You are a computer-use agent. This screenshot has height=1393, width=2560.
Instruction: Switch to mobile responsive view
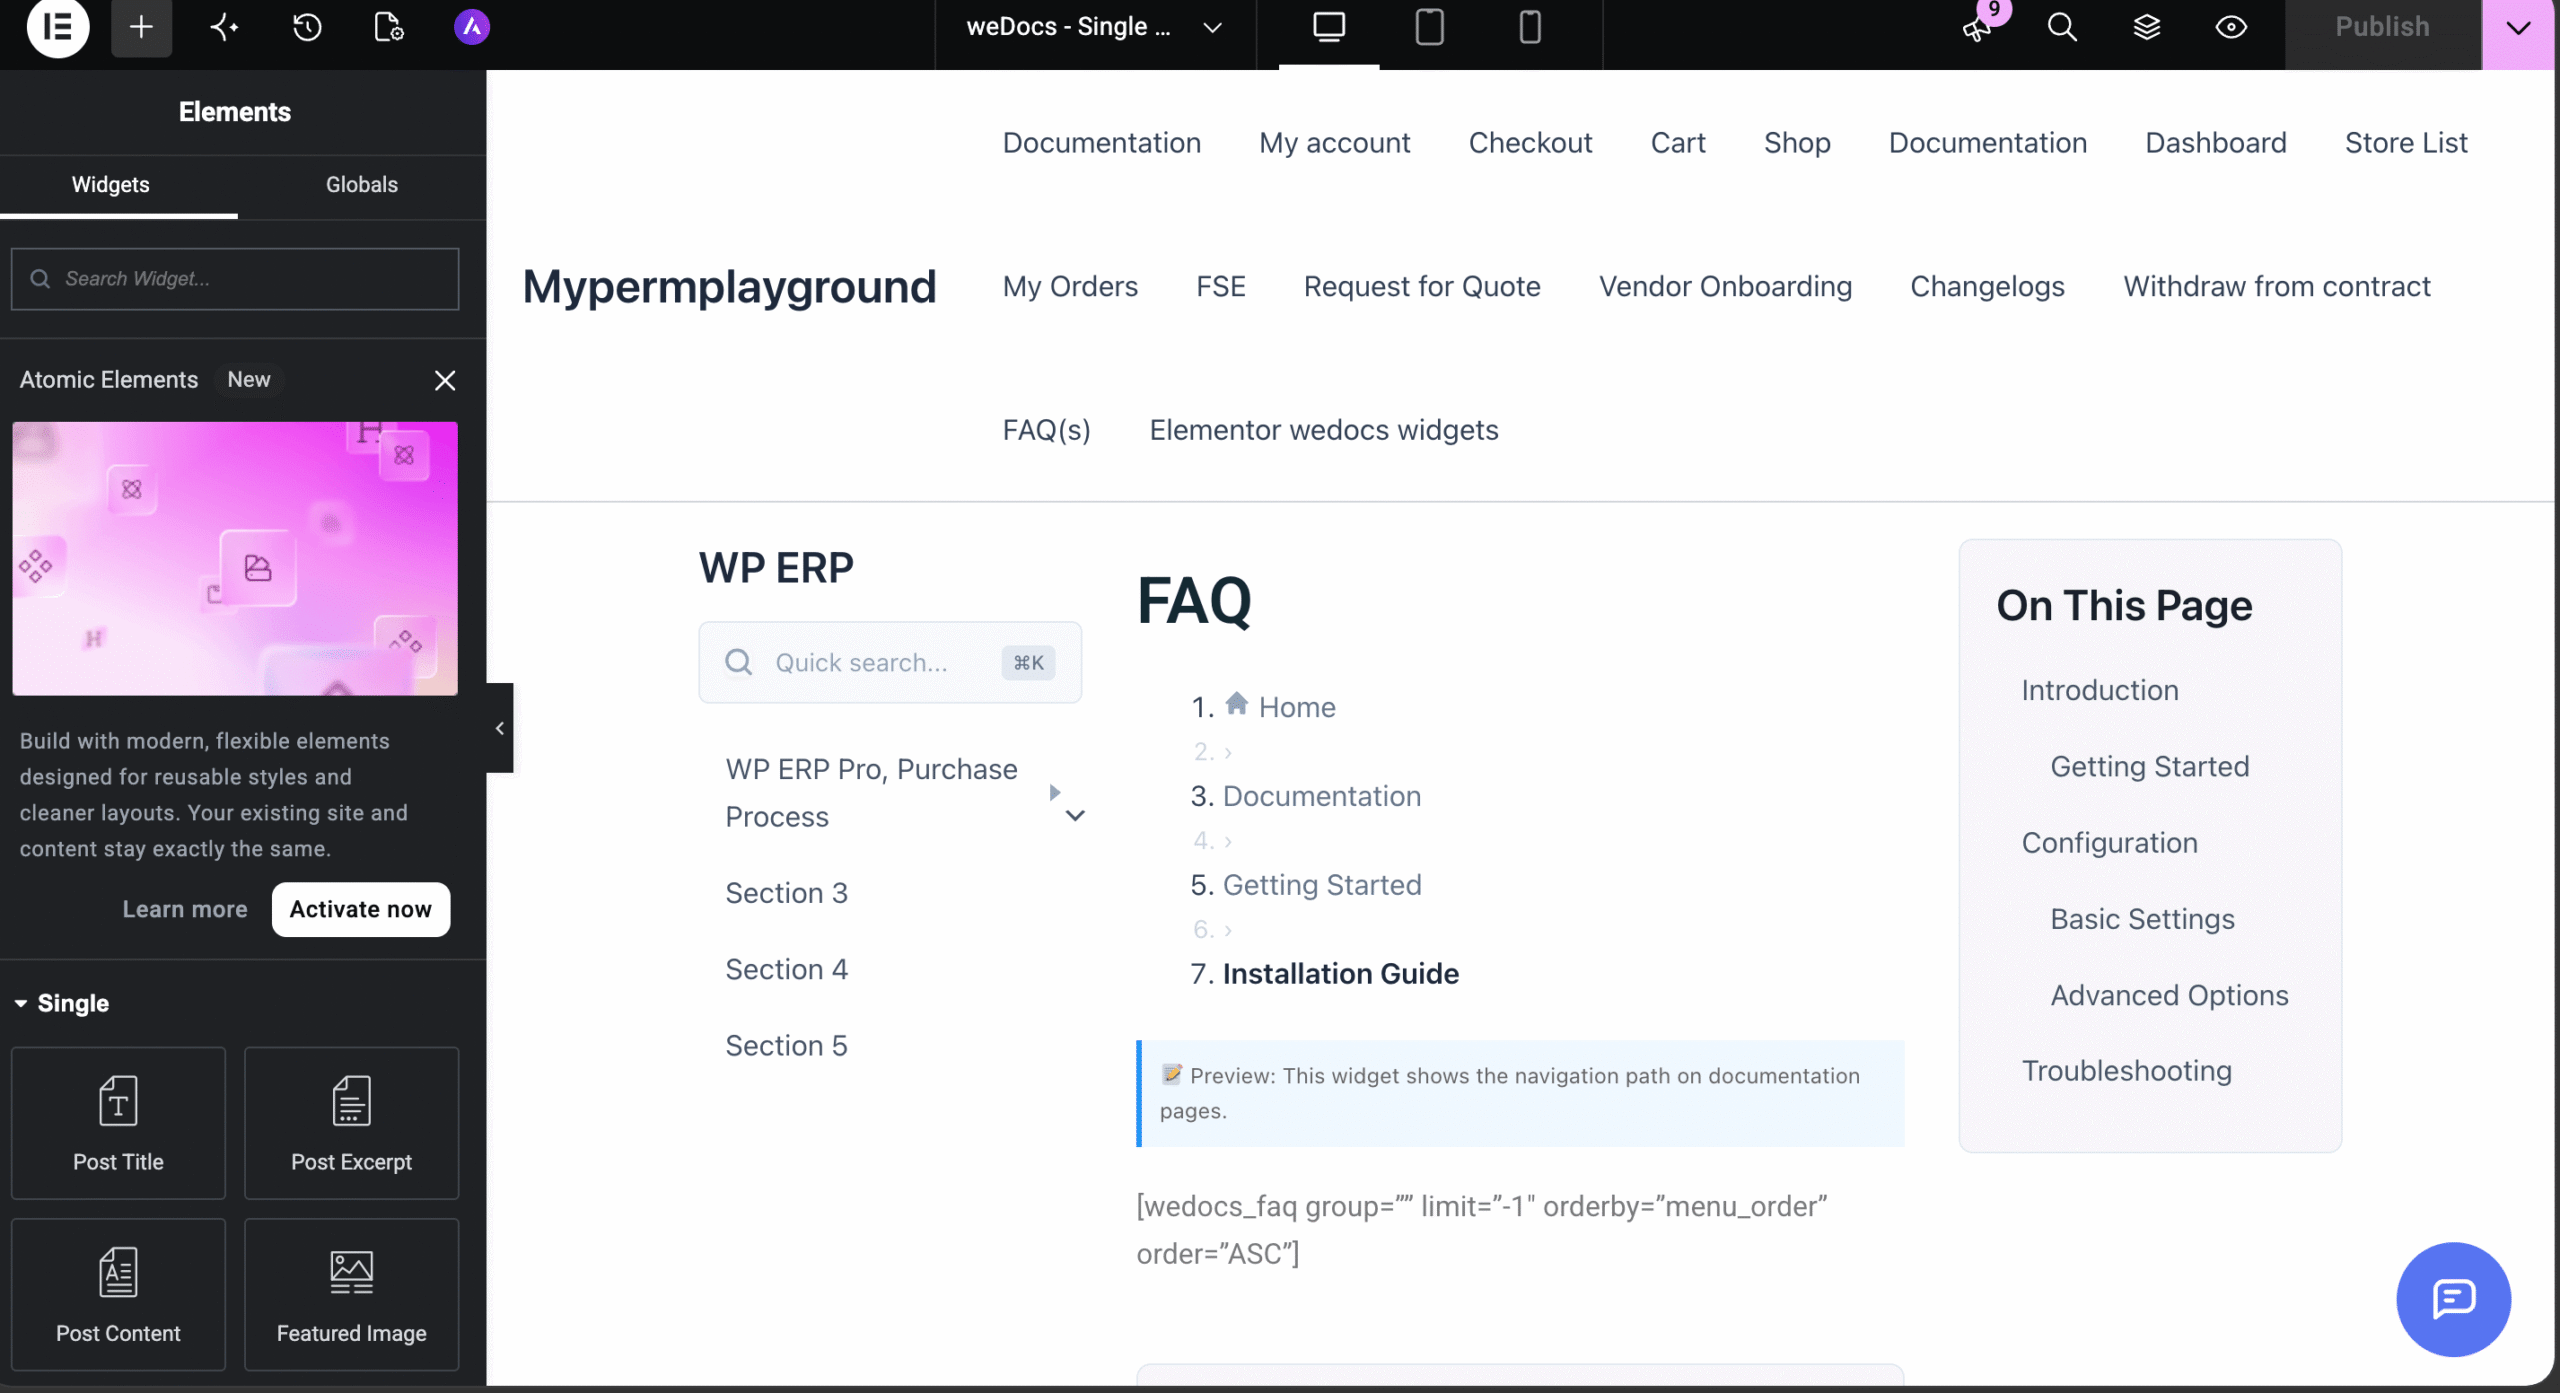coord(1530,27)
